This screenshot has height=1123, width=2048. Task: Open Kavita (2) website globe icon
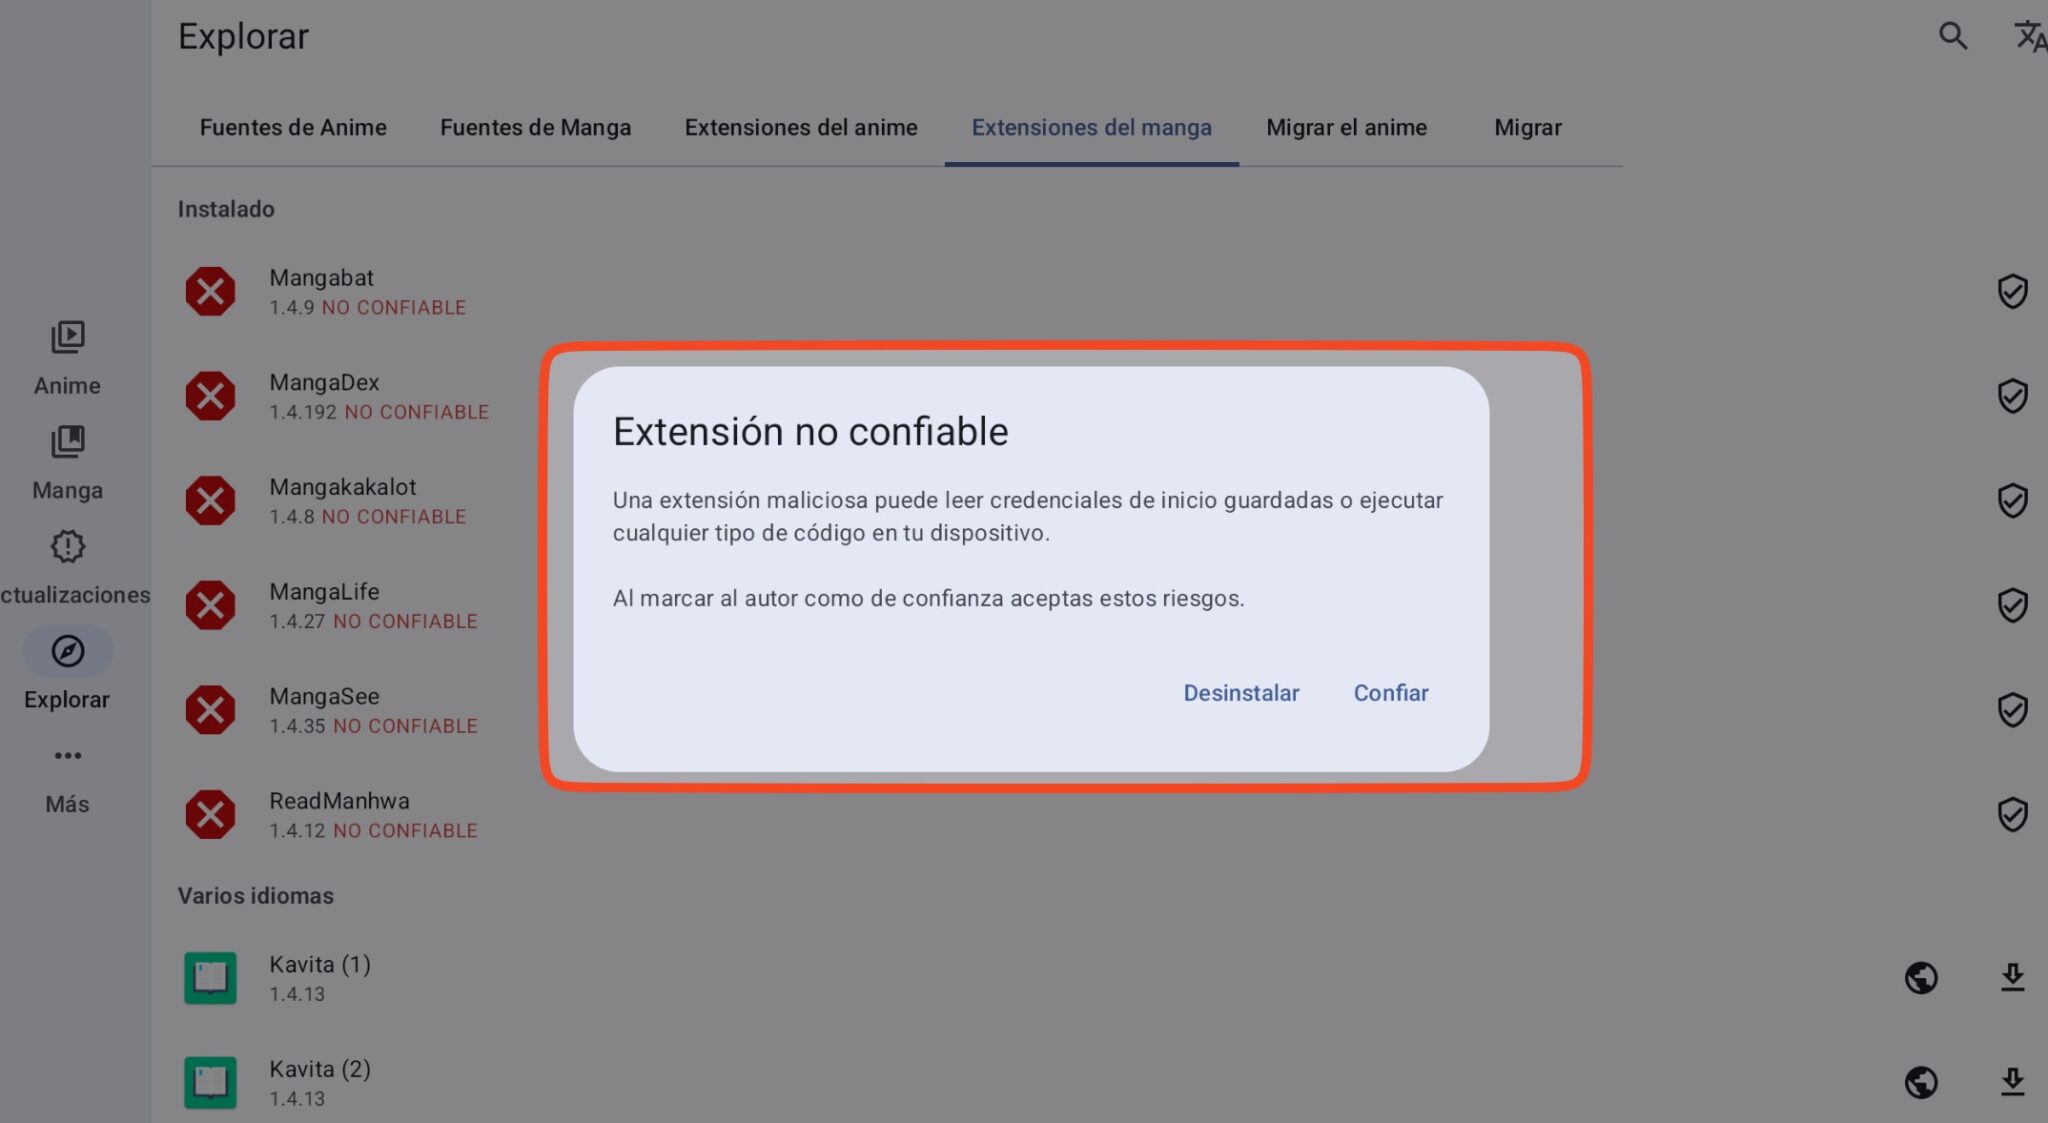1921,1082
